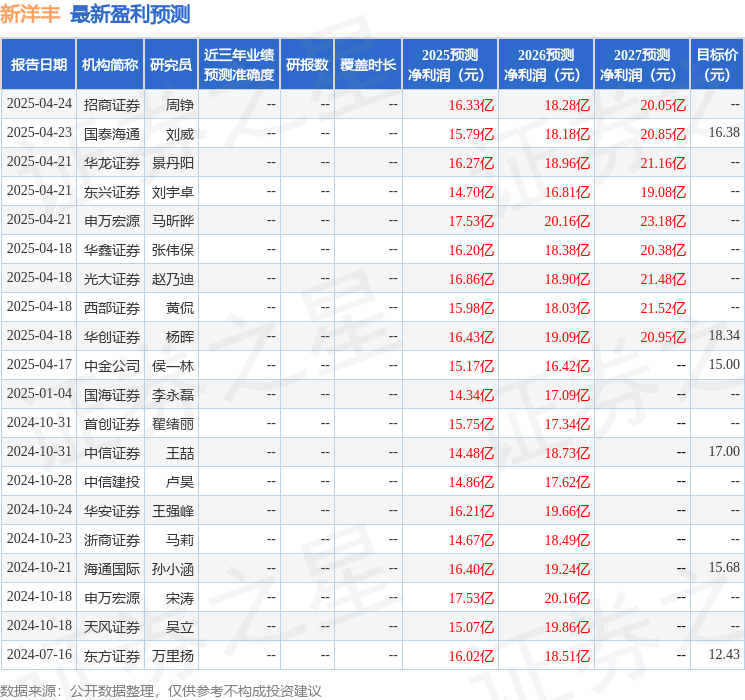Click 23.18亿 in the 申万宏源 row
Screen dimensions: 745x700
point(663,221)
